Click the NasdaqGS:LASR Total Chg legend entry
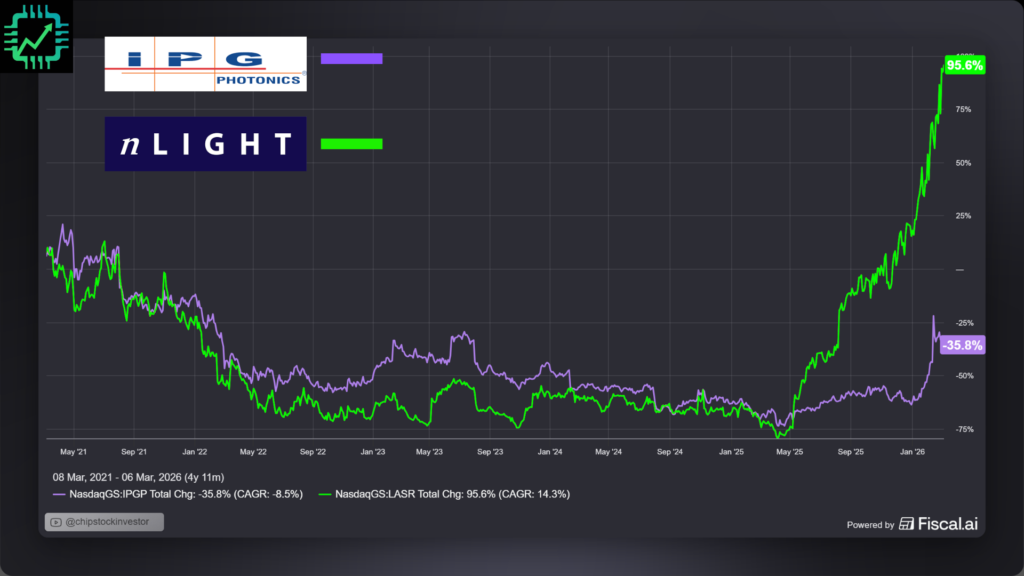Image resolution: width=1024 pixels, height=576 pixels. coord(444,494)
